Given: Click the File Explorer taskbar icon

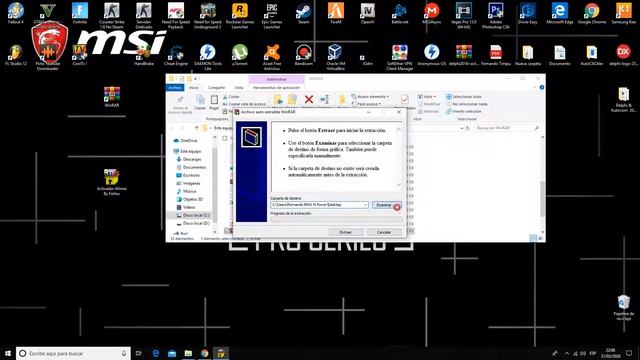Looking at the screenshot, I should tap(188, 353).
